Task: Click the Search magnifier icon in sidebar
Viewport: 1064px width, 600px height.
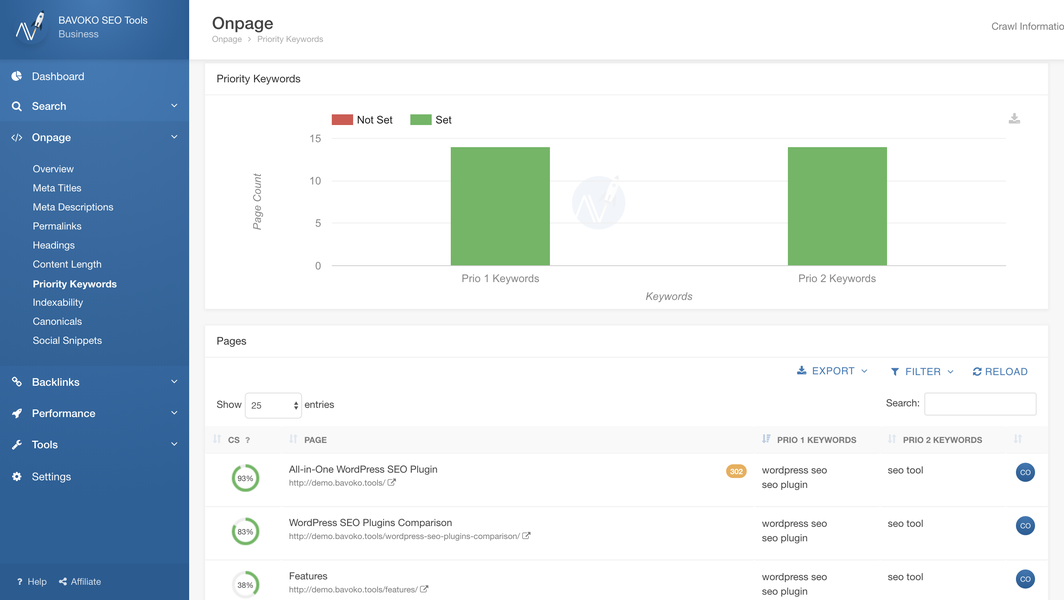Action: (16, 107)
